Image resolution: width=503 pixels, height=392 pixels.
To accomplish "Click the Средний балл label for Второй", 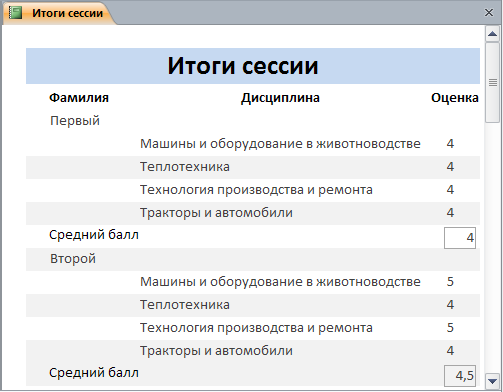I will (x=94, y=373).
